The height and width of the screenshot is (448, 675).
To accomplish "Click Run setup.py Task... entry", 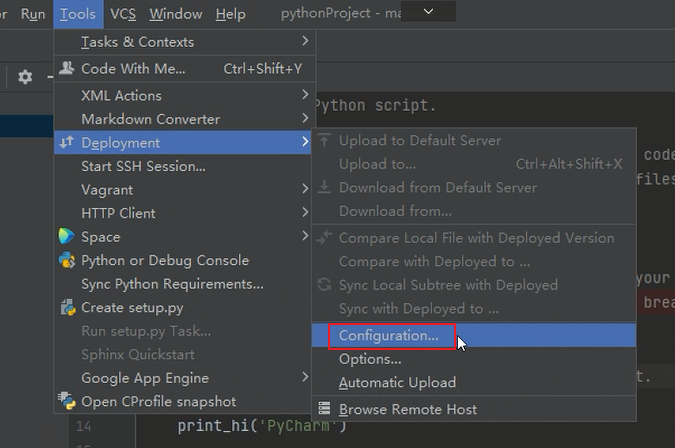I will [183, 331].
